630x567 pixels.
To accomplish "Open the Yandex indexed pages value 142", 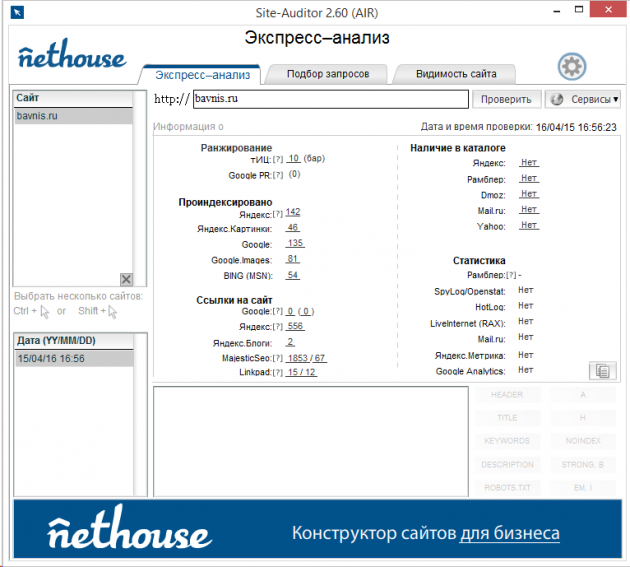I will point(292,212).
